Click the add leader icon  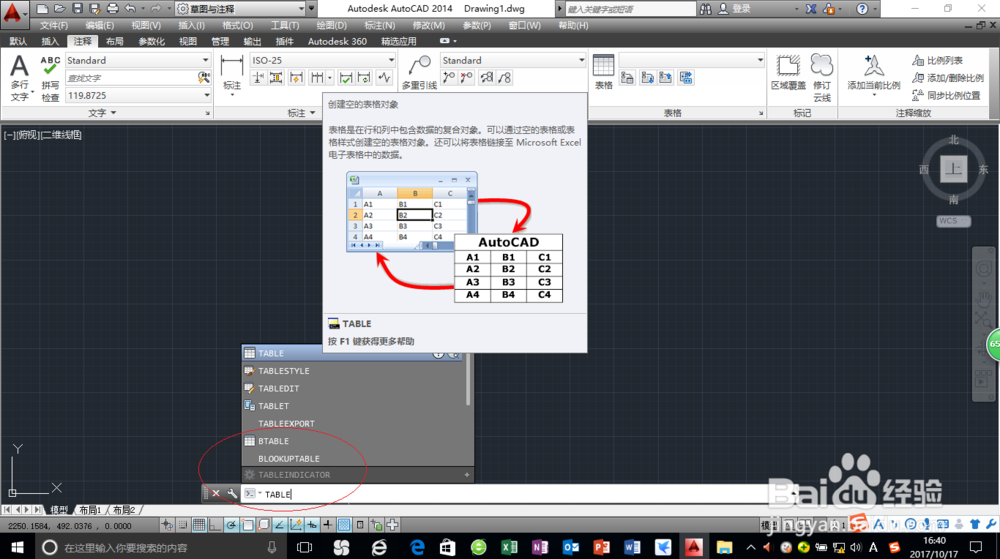(x=449, y=78)
